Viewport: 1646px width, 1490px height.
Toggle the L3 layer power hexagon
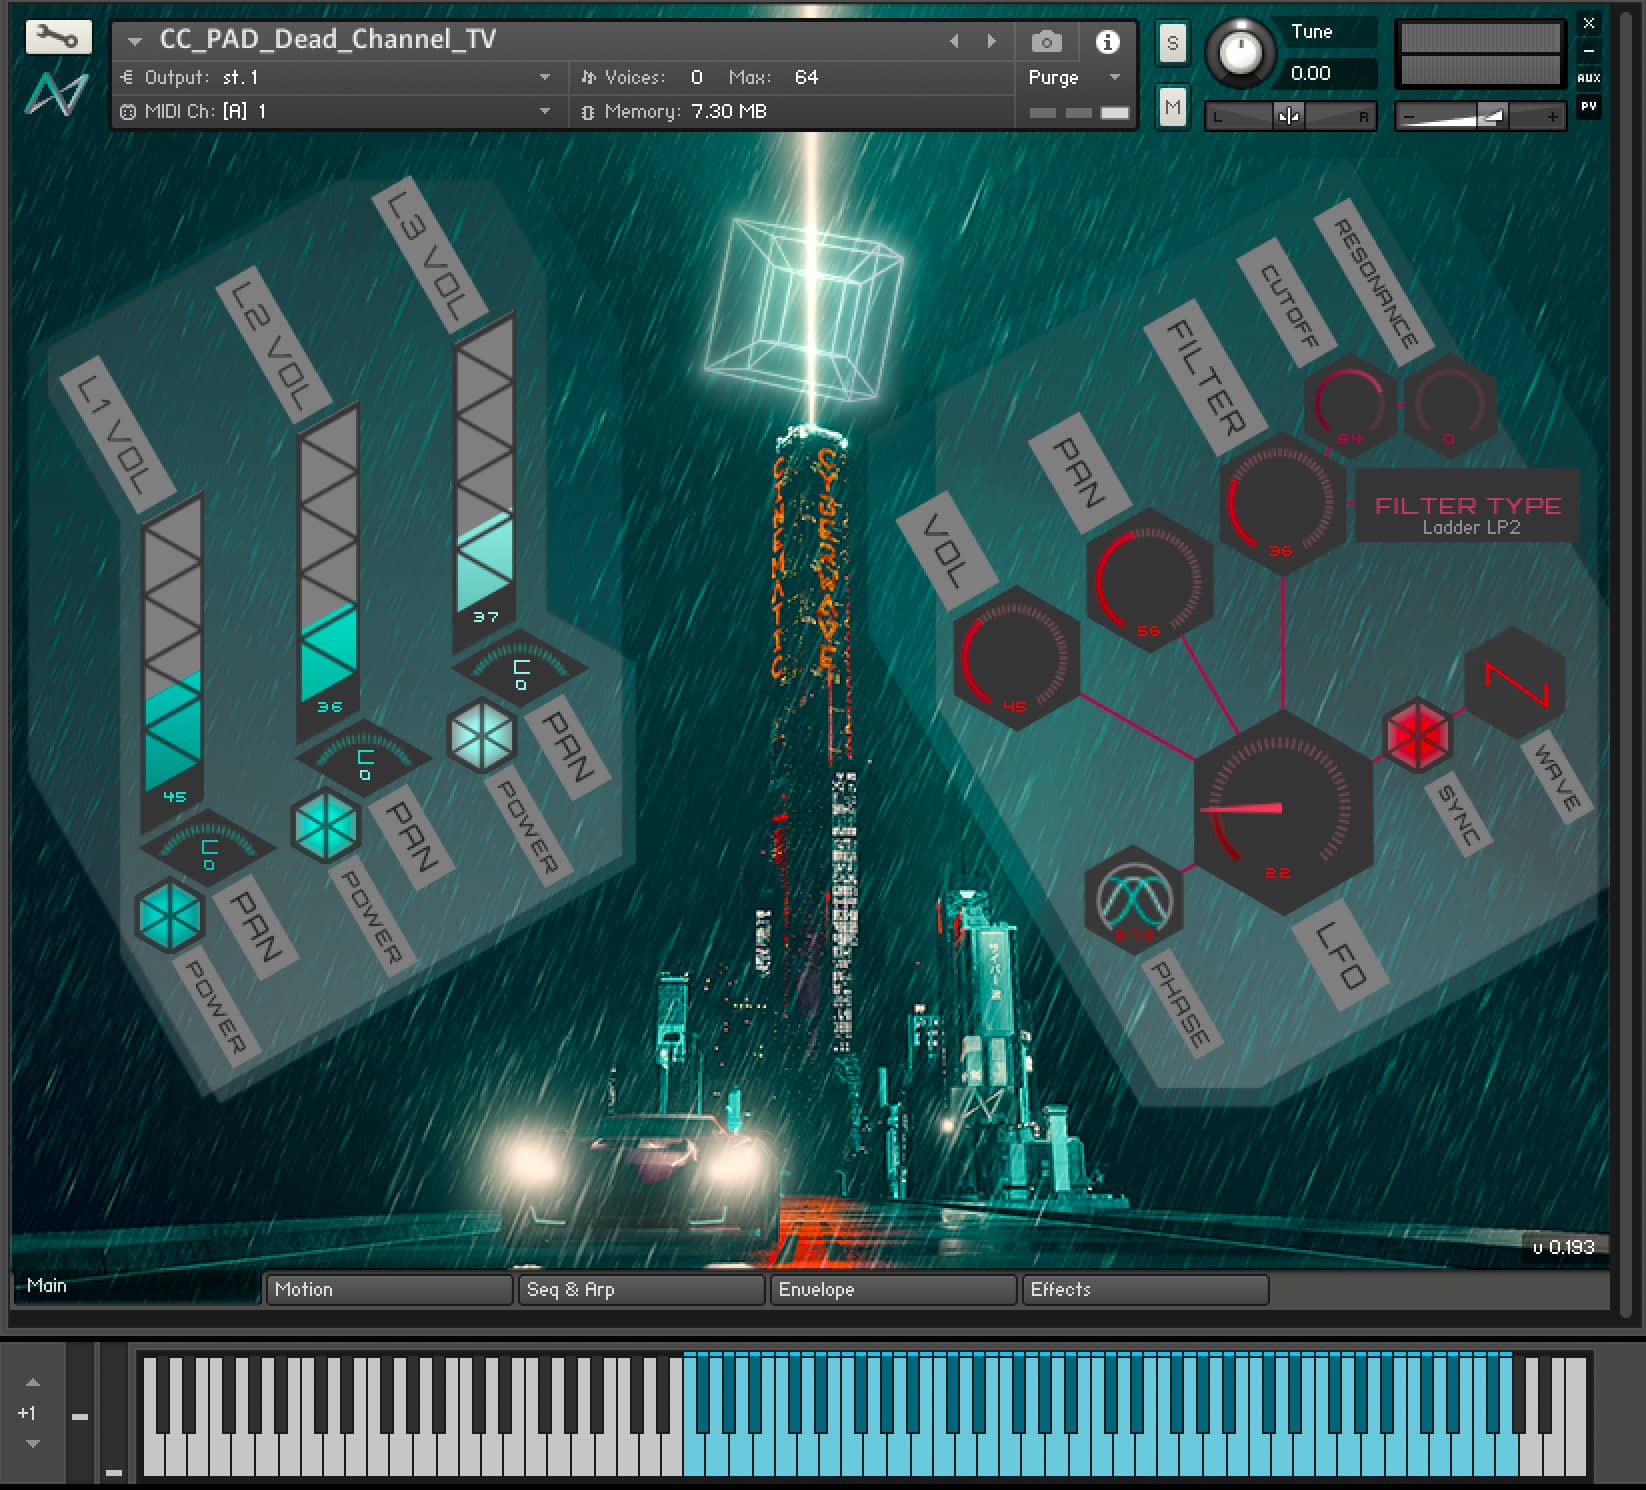(482, 735)
